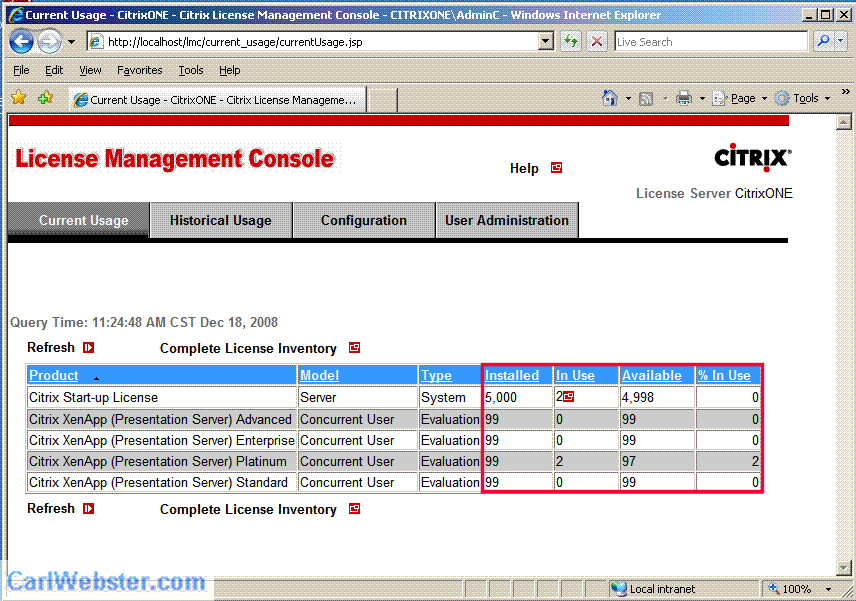Click the red Stop loading icon
Image resolution: width=856 pixels, height=601 pixels.
[597, 41]
